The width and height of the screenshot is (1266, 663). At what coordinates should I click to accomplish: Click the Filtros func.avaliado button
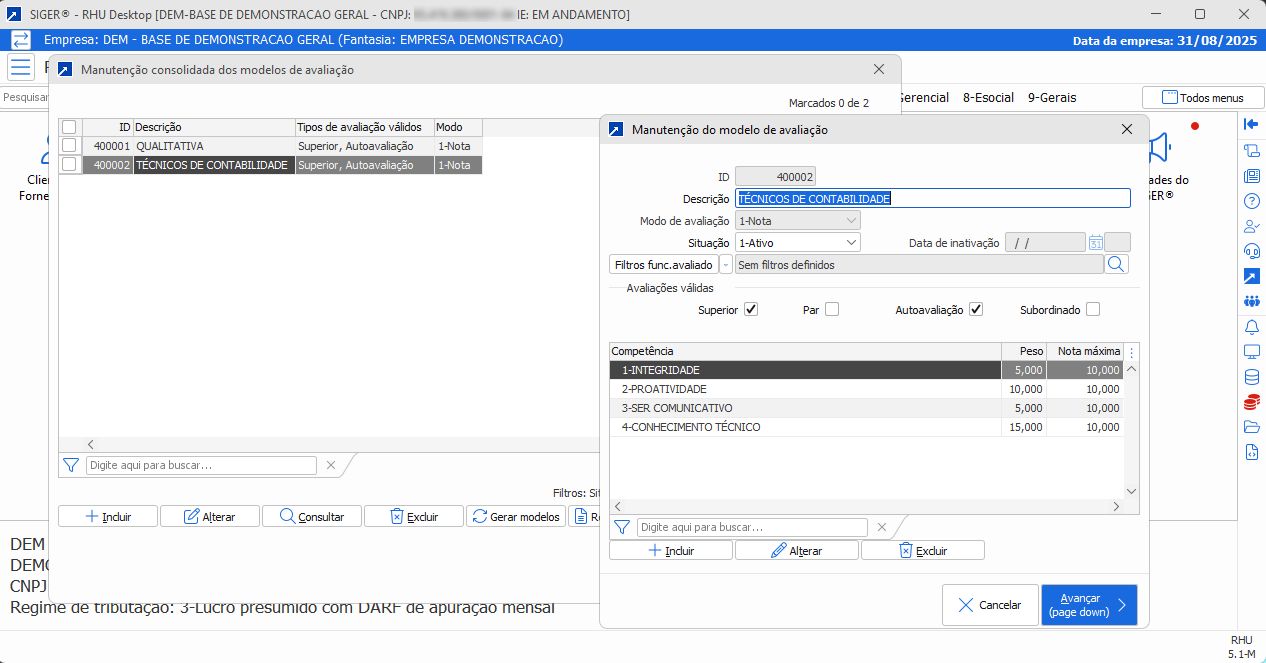pos(664,265)
